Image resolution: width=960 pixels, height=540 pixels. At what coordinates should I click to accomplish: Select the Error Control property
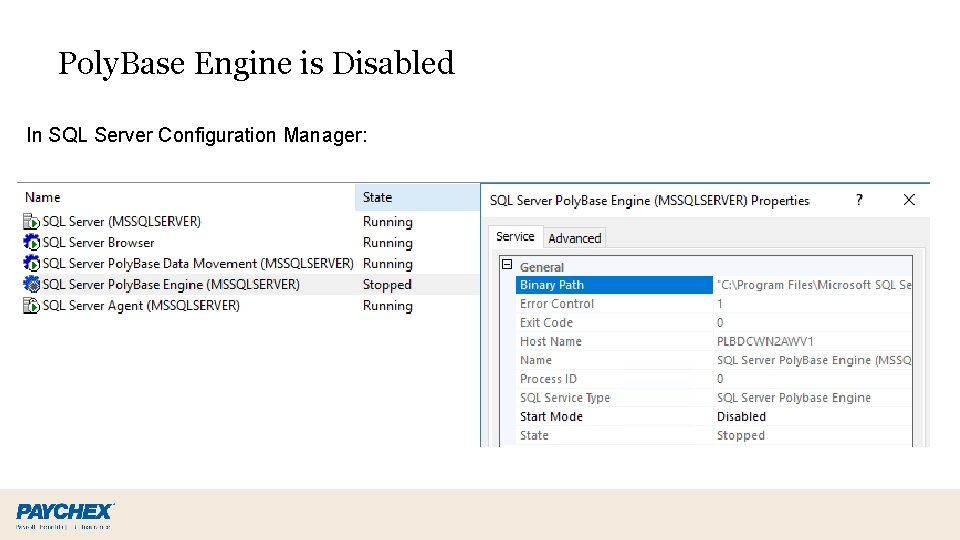pos(614,304)
